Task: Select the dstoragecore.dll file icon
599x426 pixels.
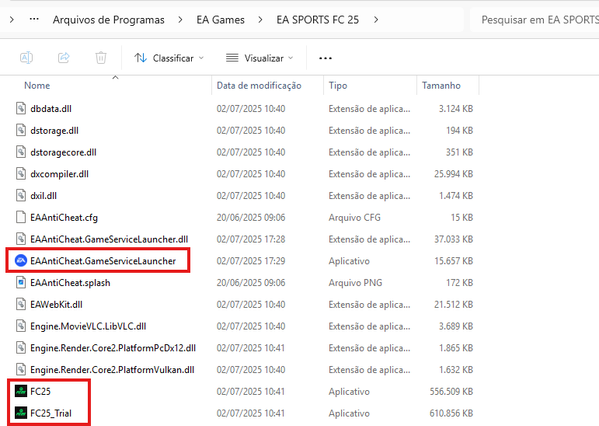Action: click(21, 152)
